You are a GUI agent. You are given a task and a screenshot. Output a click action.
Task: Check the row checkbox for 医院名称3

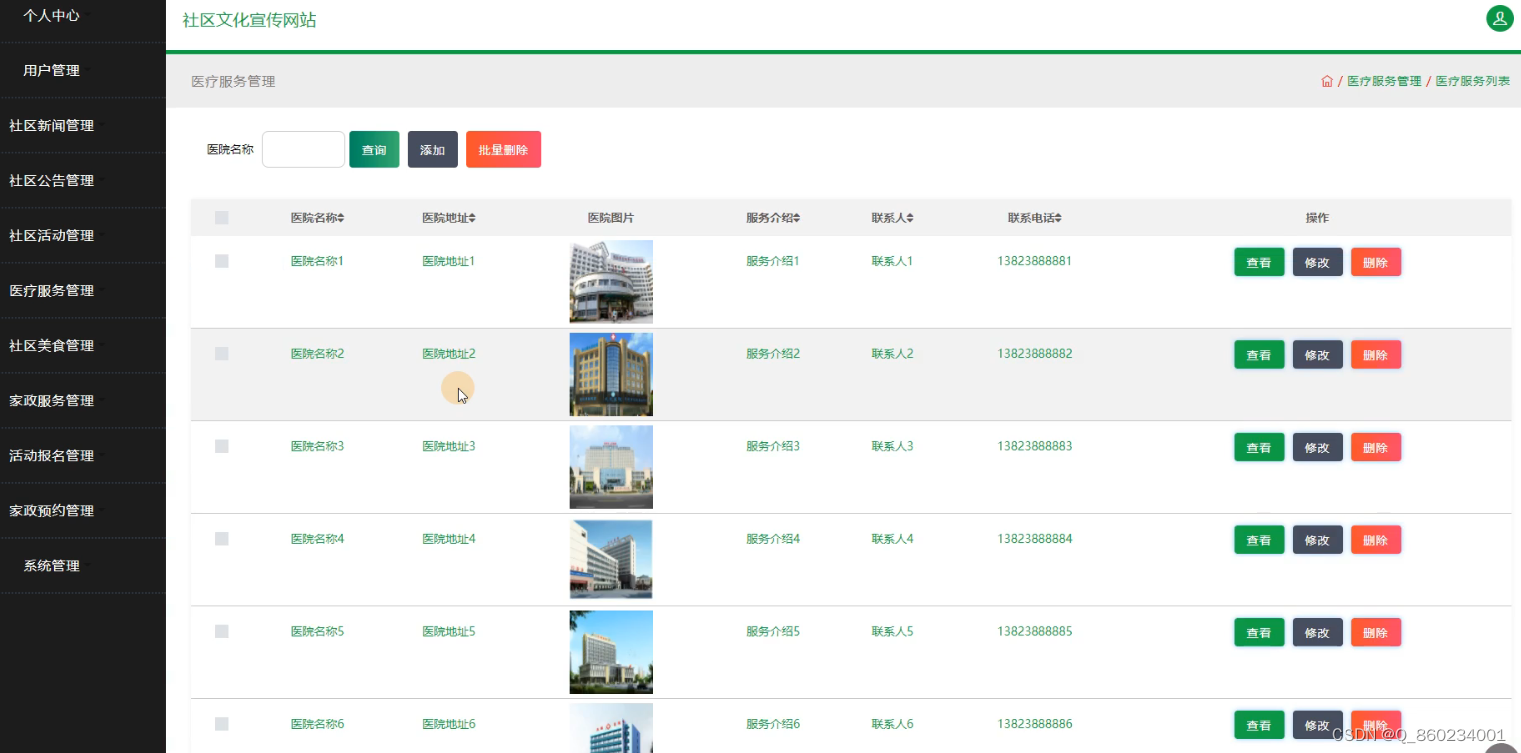(222, 446)
